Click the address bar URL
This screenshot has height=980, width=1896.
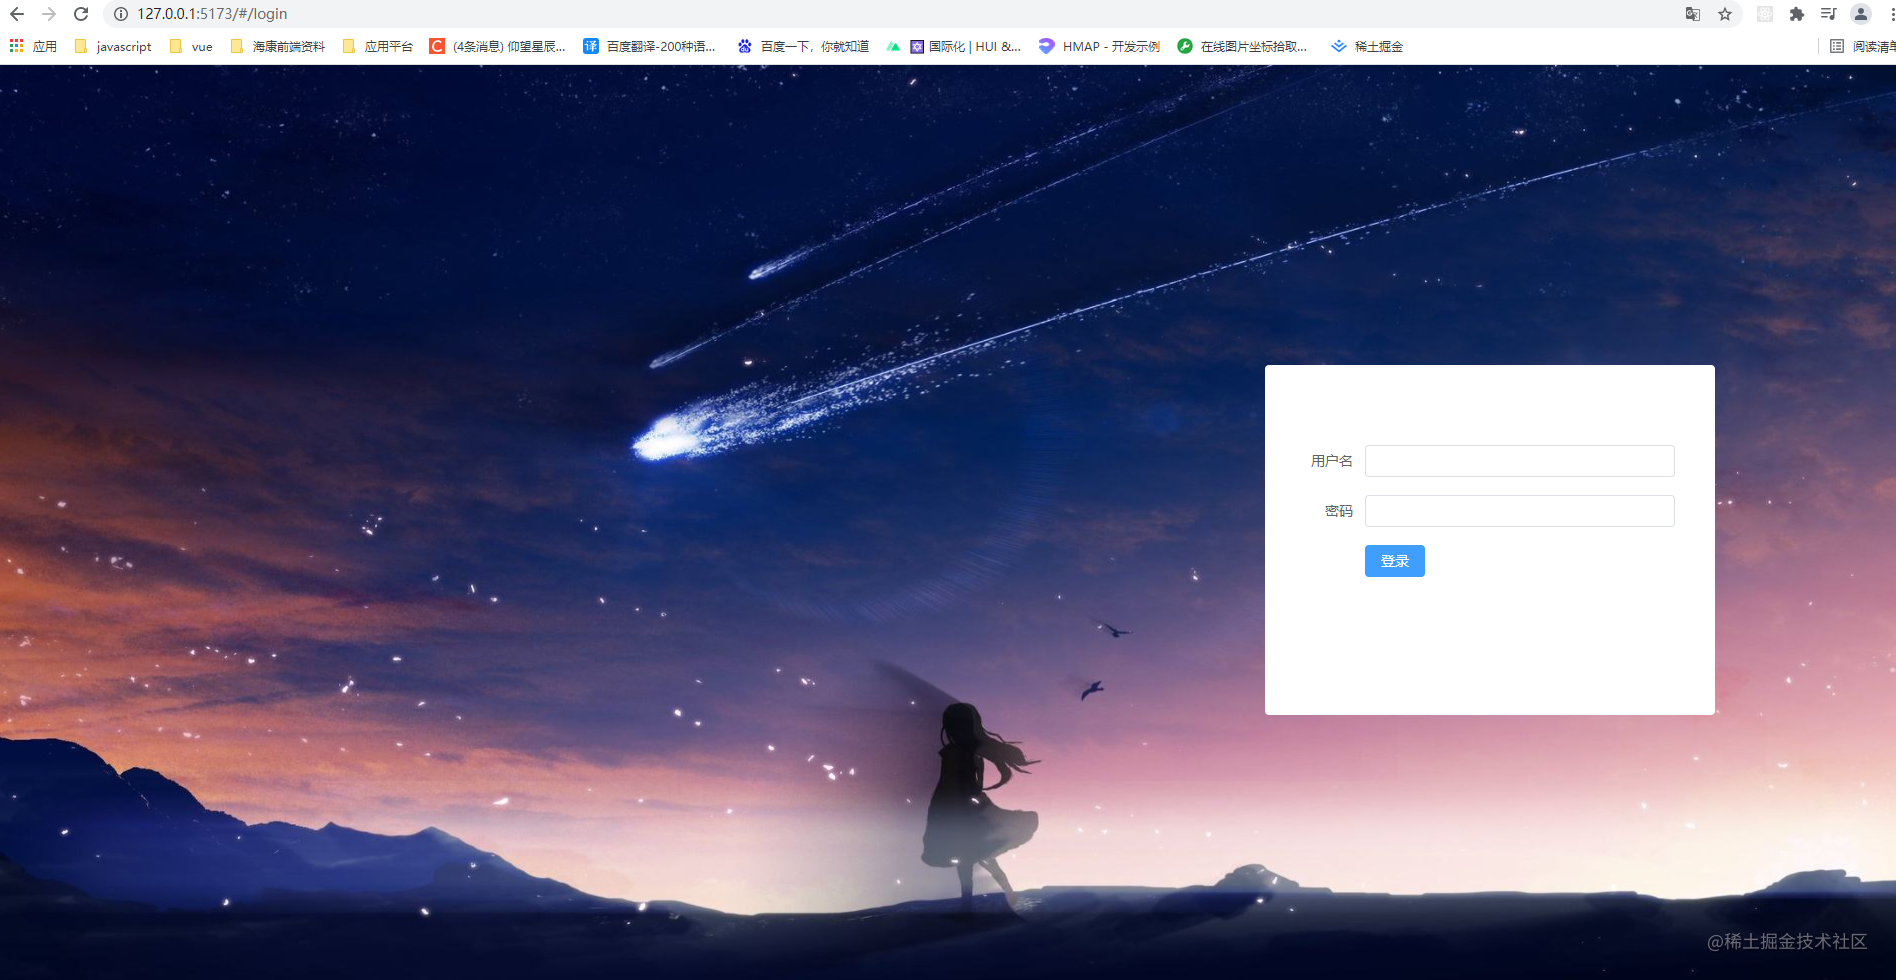tap(211, 14)
